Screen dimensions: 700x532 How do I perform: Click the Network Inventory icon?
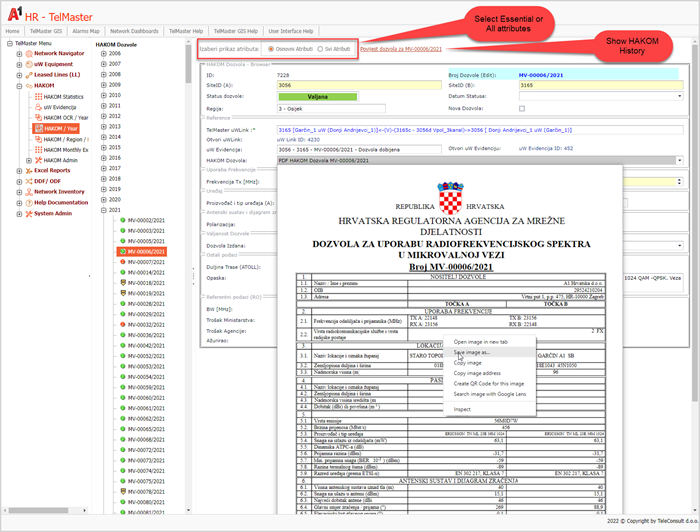[x=29, y=192]
